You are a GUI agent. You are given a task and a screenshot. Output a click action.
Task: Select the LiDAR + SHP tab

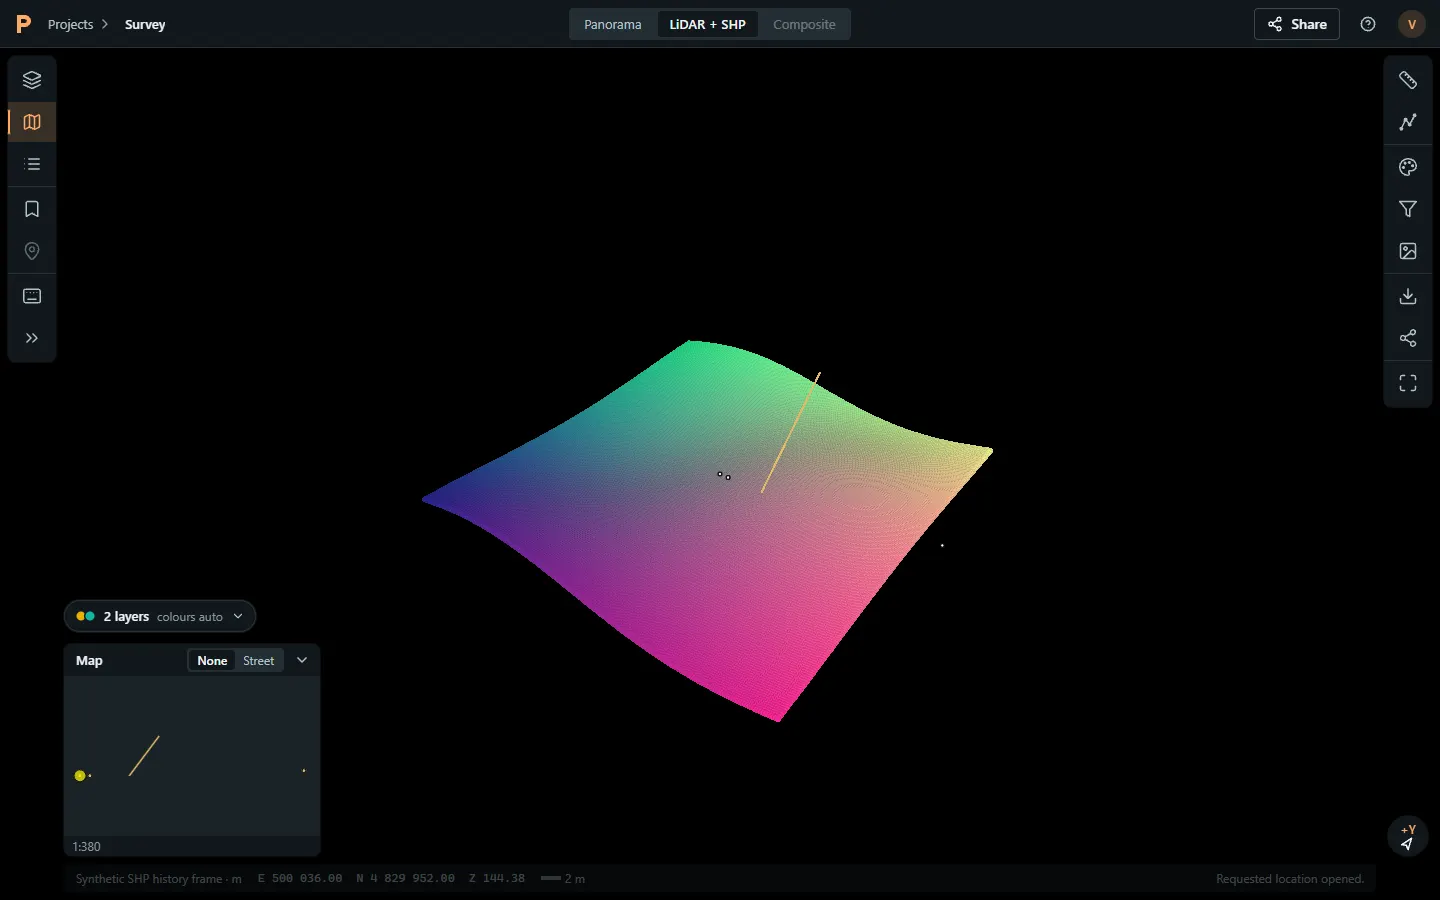tap(707, 24)
